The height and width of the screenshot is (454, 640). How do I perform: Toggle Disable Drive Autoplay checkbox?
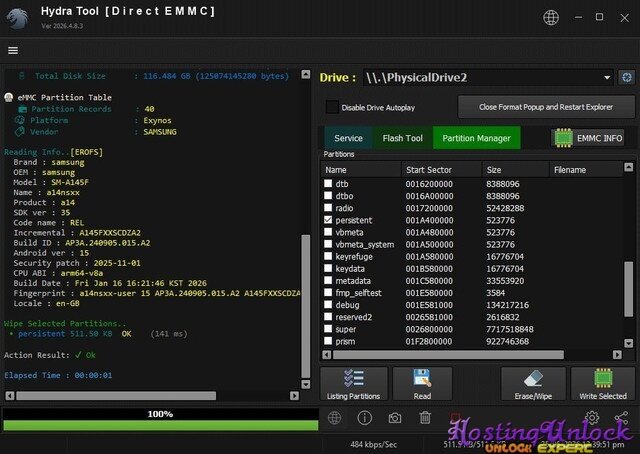coord(332,107)
